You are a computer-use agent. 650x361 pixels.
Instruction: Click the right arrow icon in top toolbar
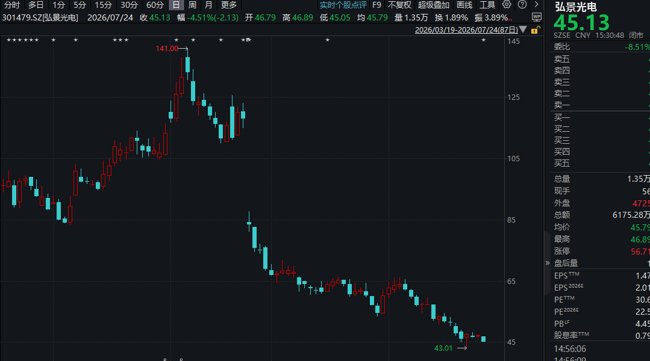536,5
